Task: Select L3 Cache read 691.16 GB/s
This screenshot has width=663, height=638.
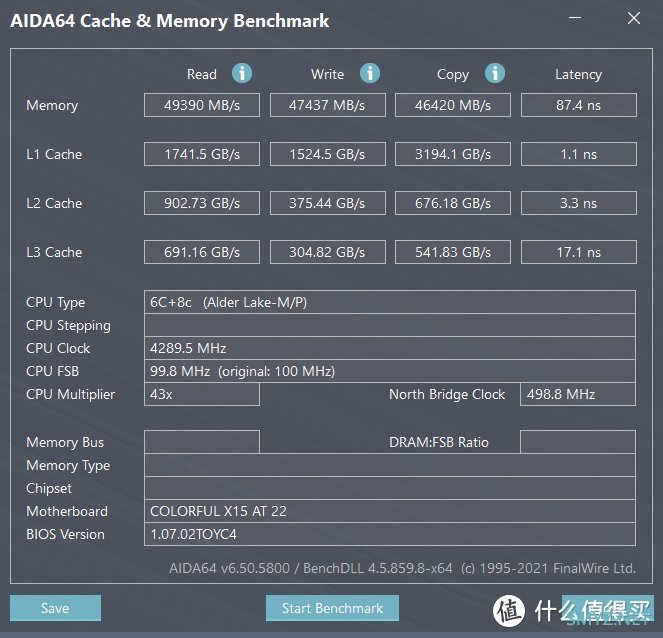Action: point(202,252)
